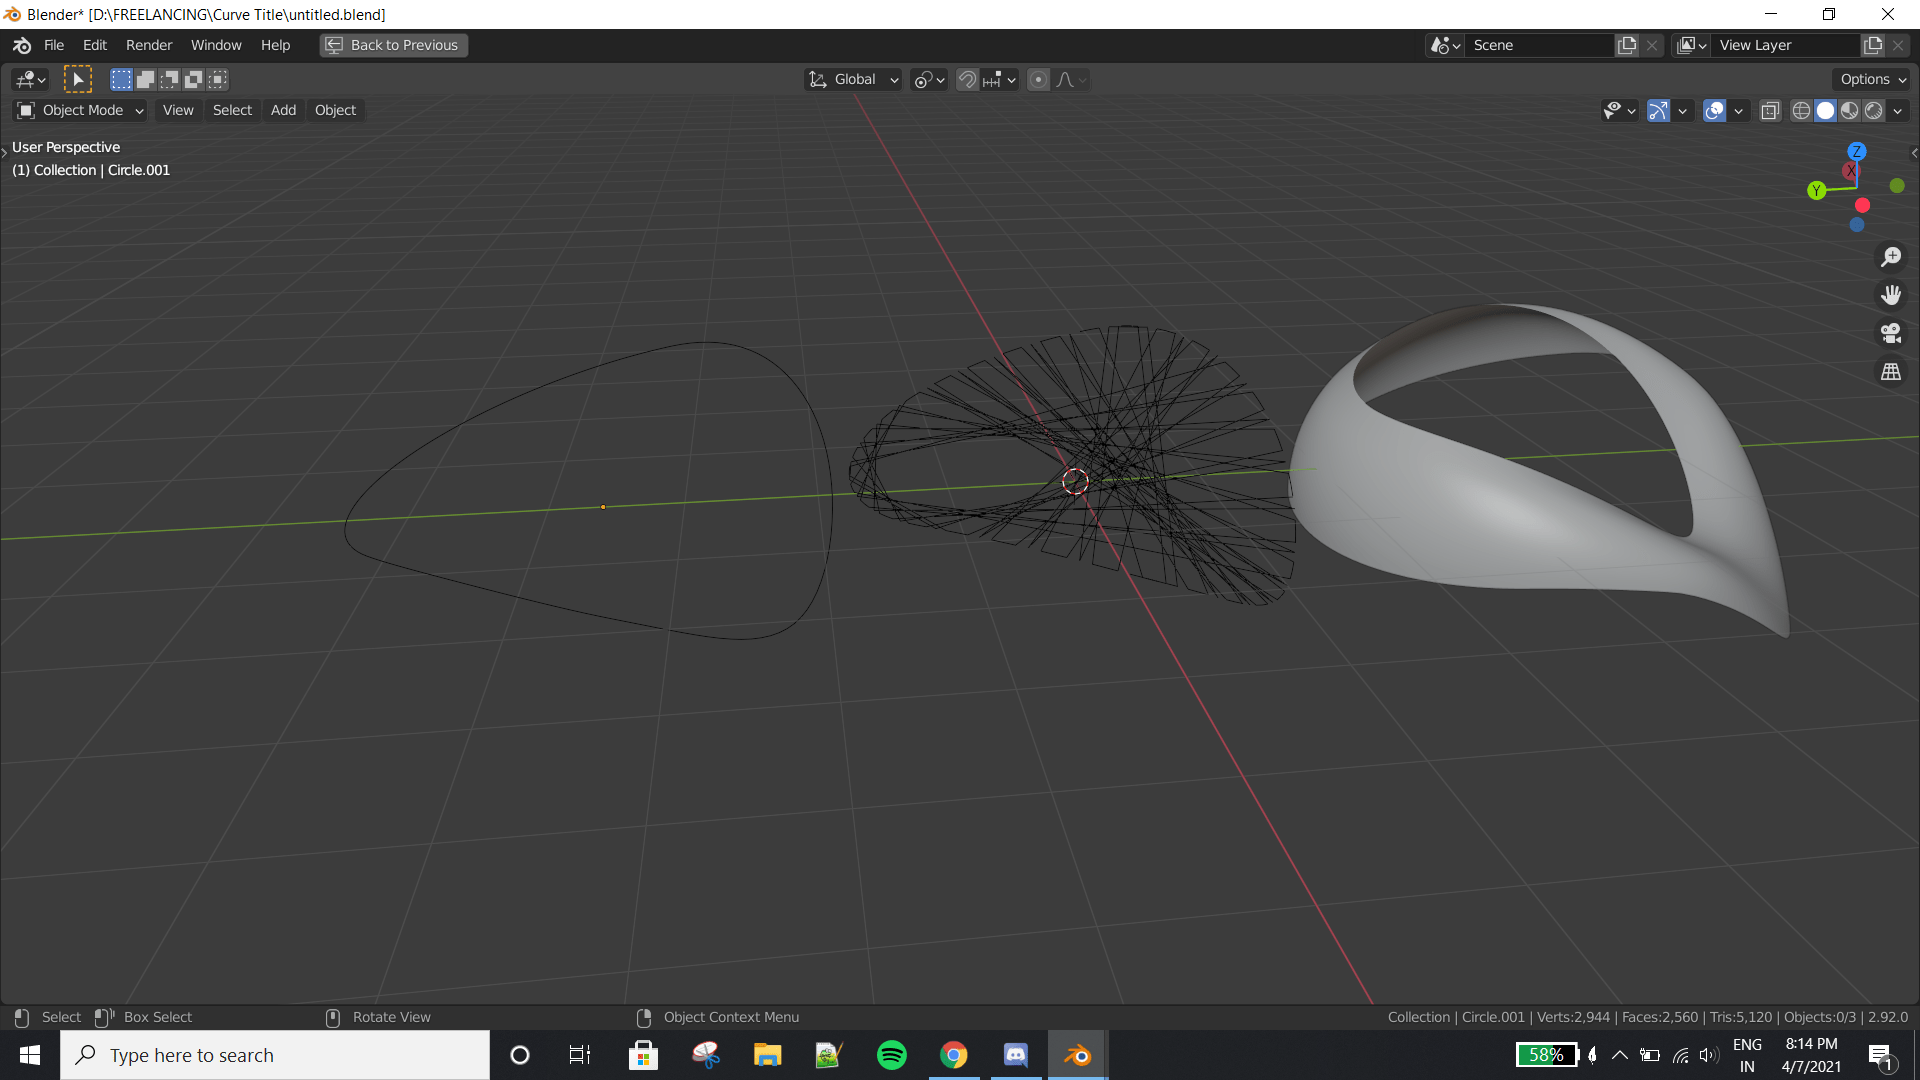Open the Render menu
The image size is (1920, 1080).
pos(148,45)
